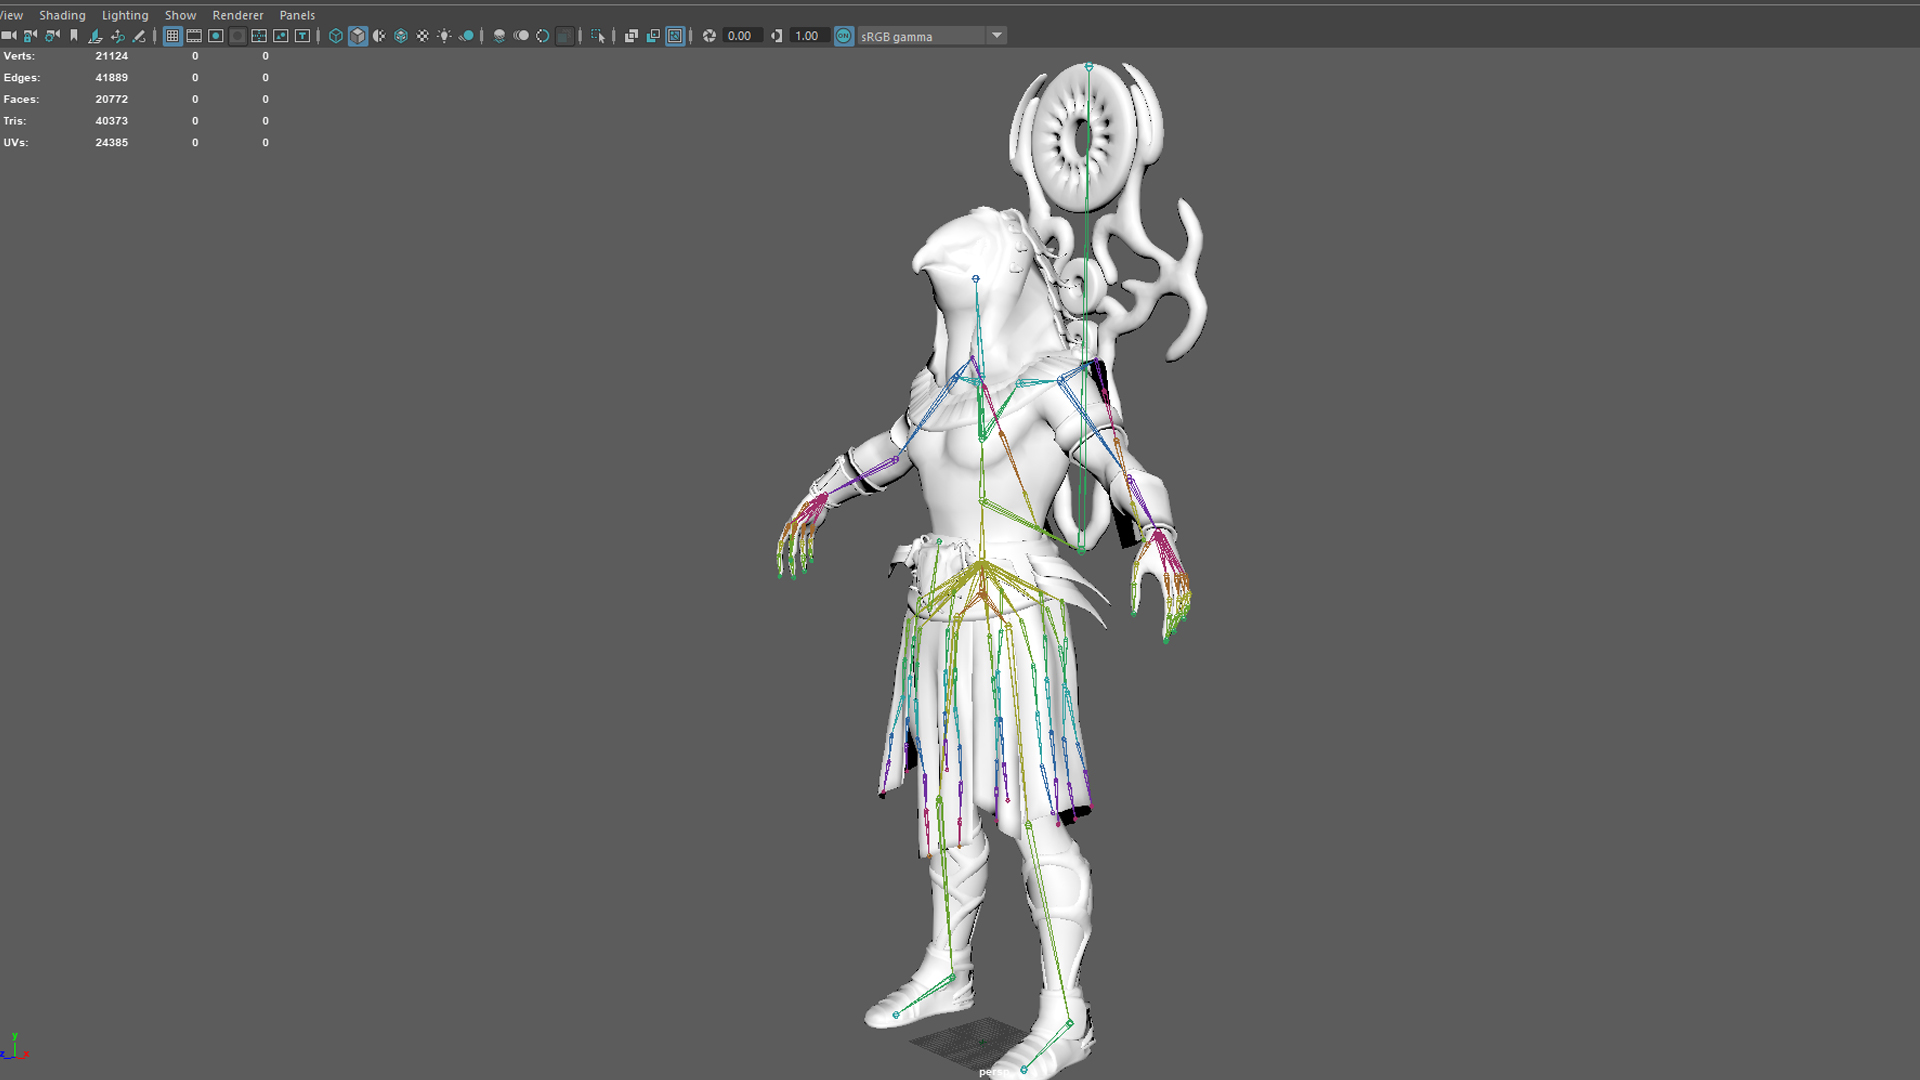This screenshot has height=1080, width=1920.
Task: Click the exposure reset icon
Action: 709,36
